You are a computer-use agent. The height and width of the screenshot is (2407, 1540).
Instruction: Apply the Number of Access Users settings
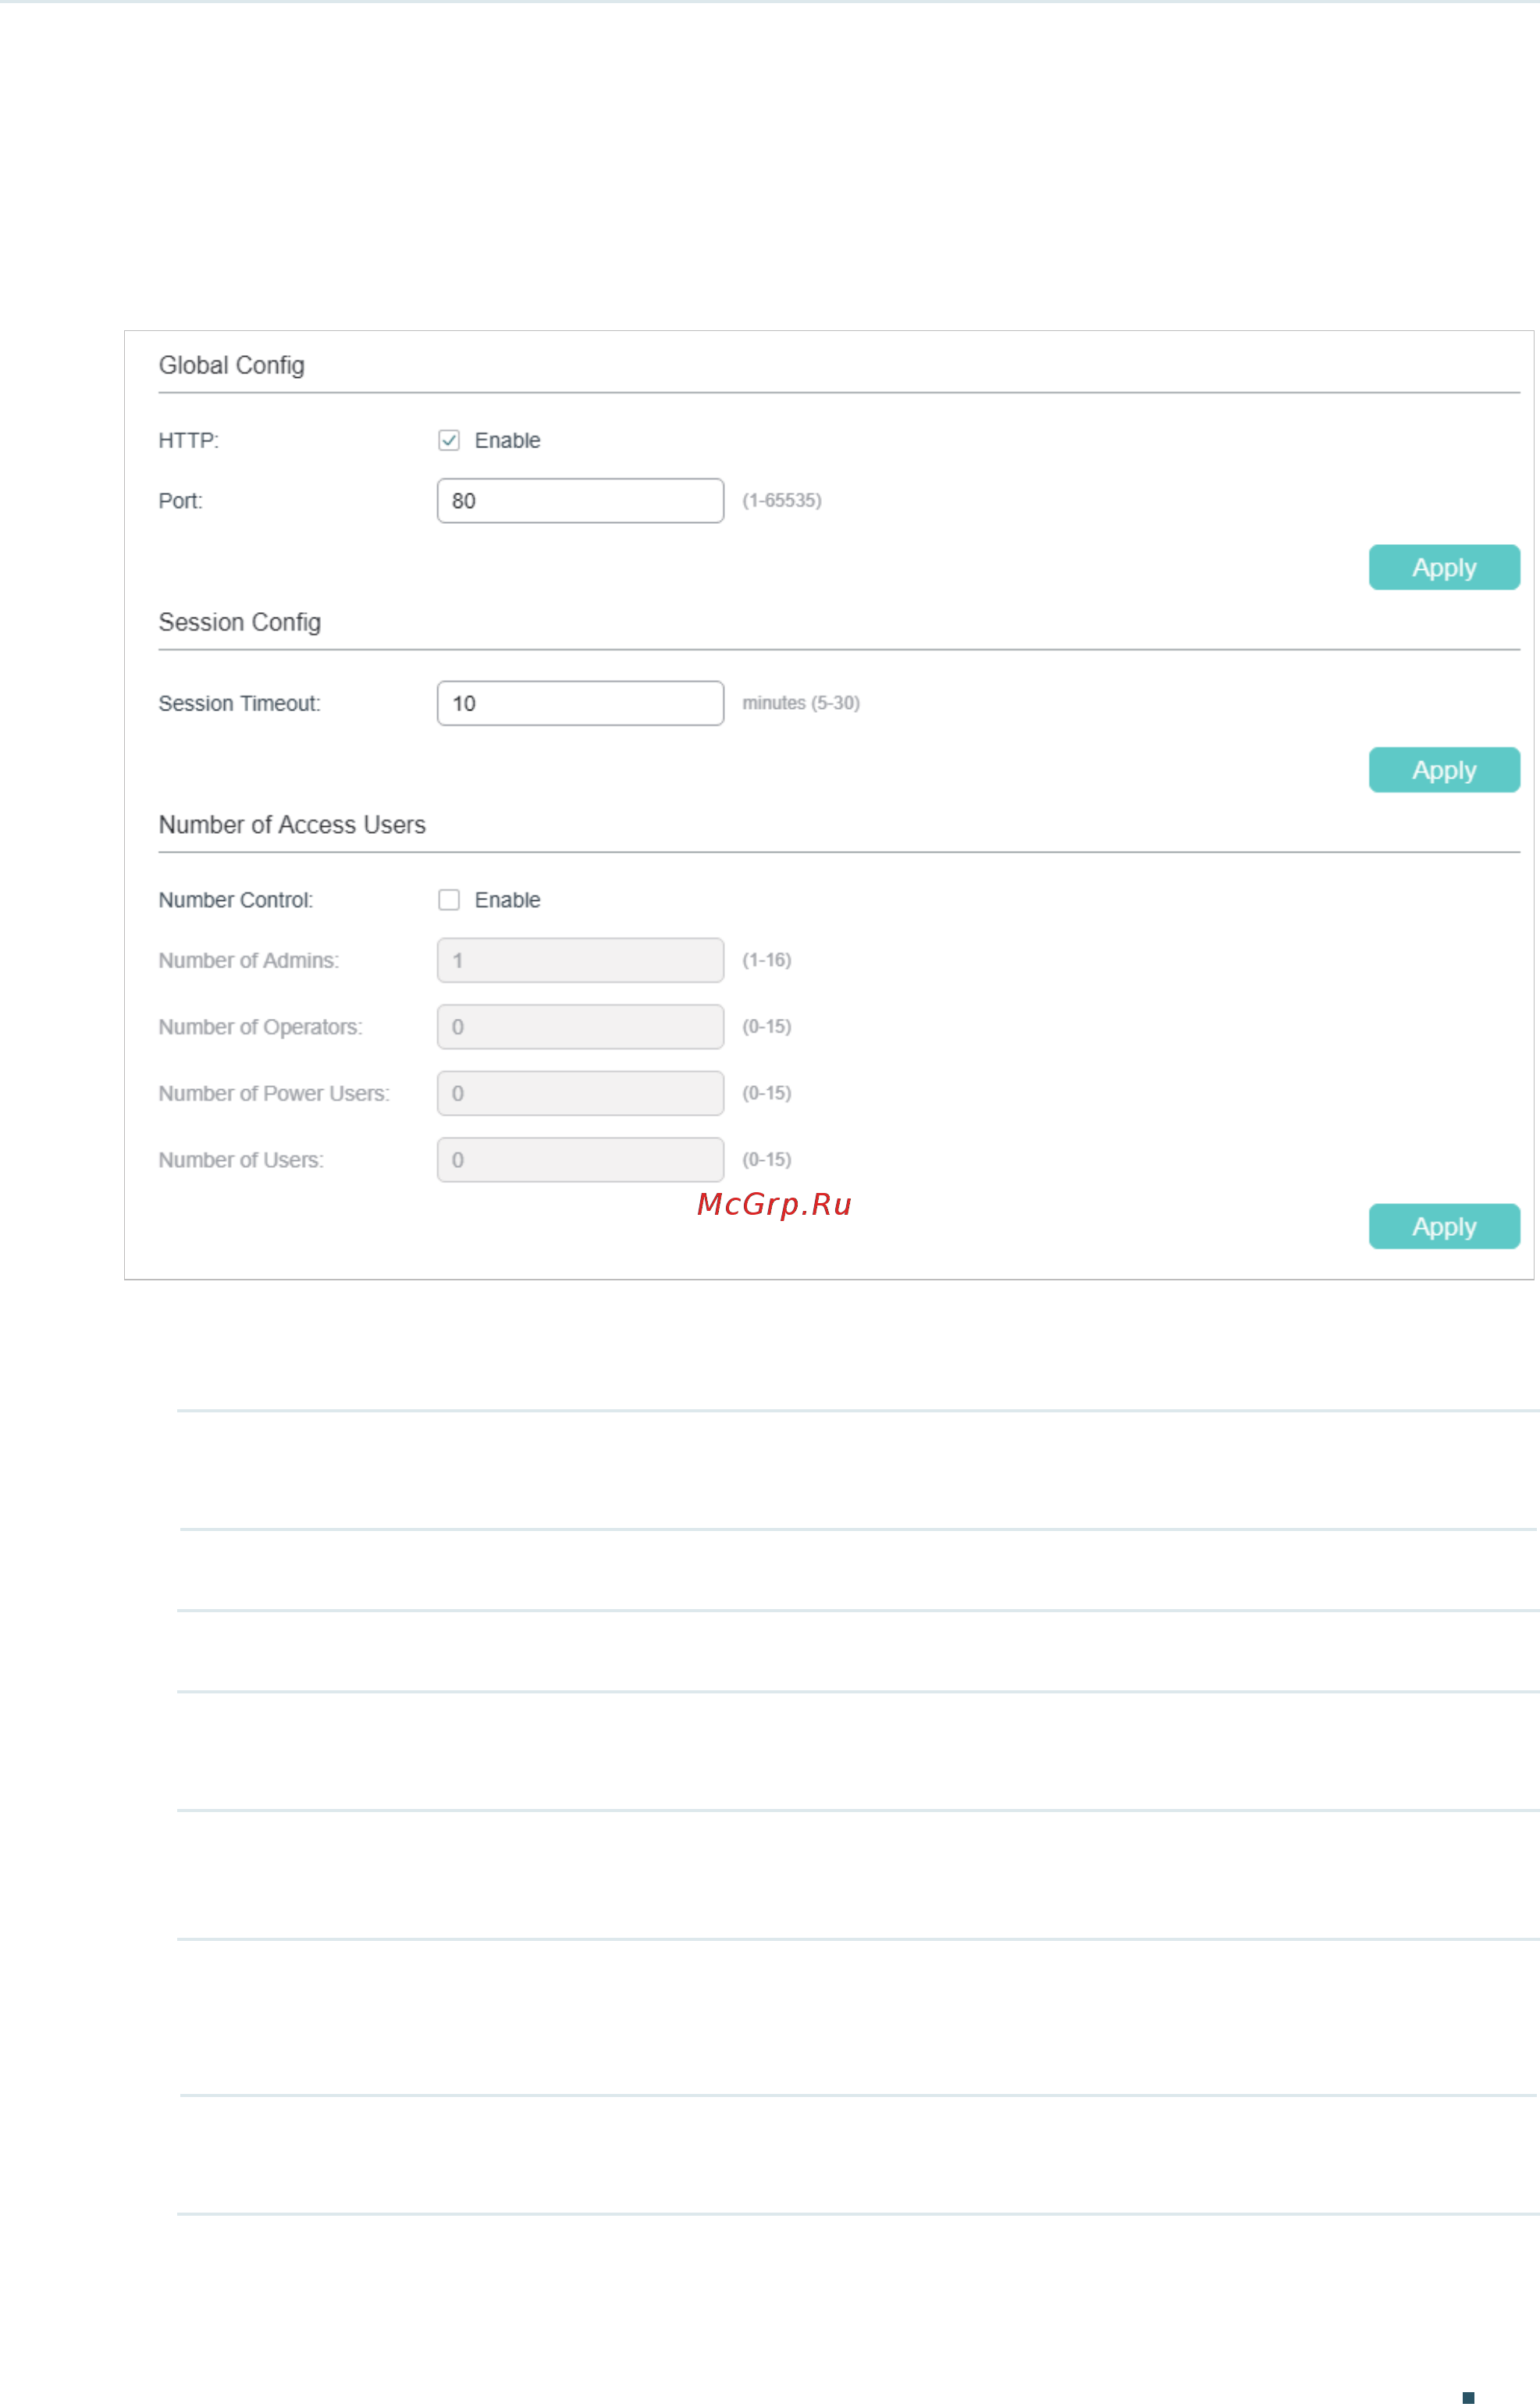click(x=1444, y=1227)
